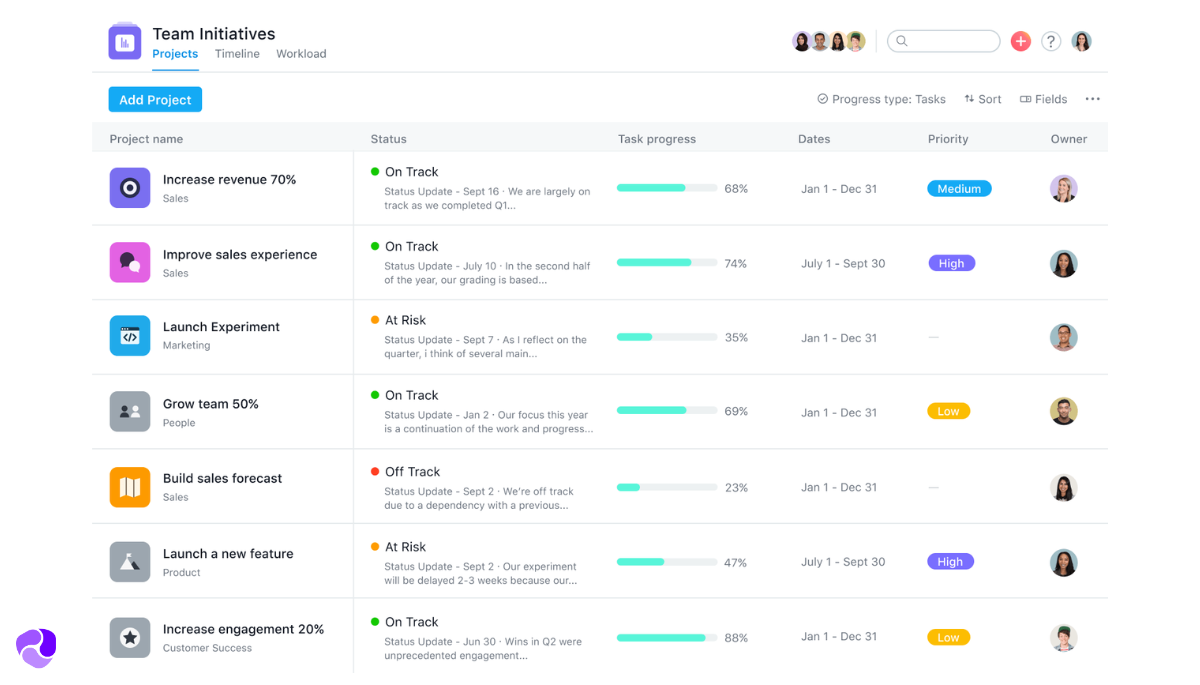Click the red plus add button
This screenshot has width=1200, height=685.
[1020, 41]
